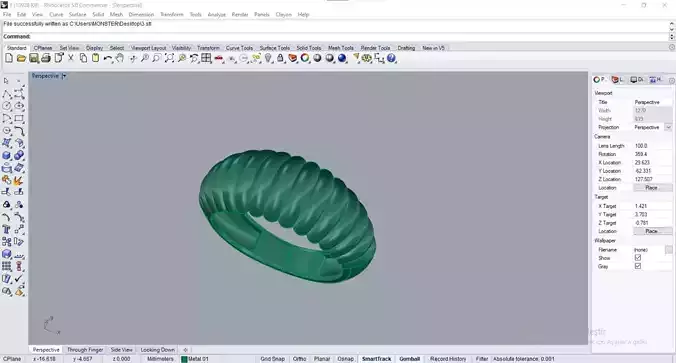The image size is (676, 363).
Task: Switch to the Mesh Tools toolbar tab
Action: point(341,48)
